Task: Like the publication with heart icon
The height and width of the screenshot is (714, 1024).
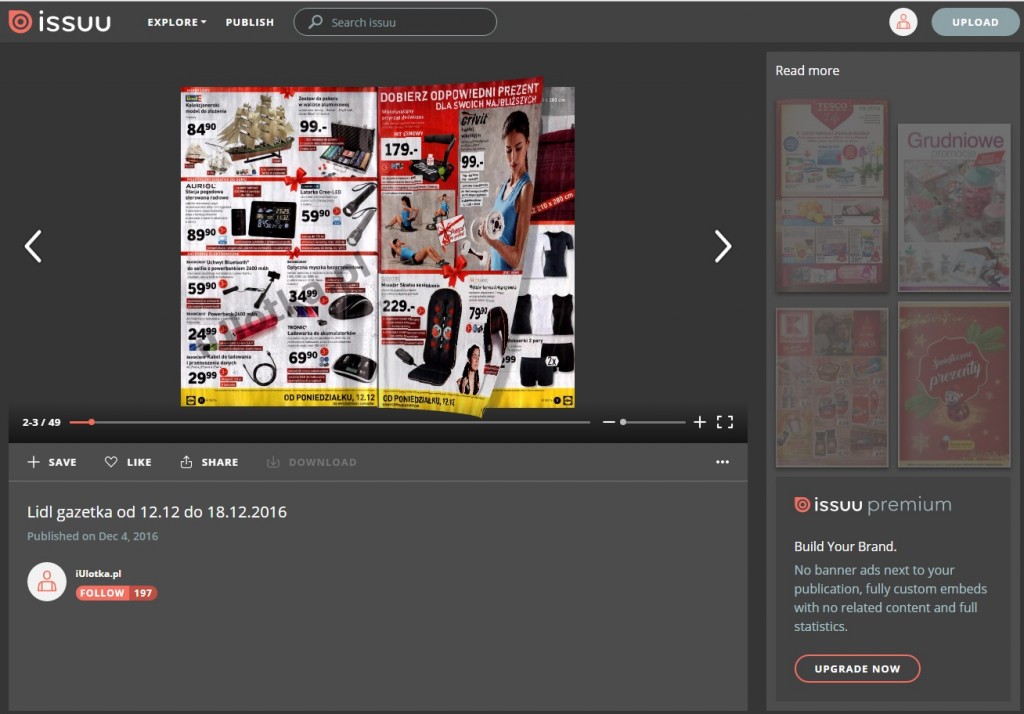Action: coord(128,462)
